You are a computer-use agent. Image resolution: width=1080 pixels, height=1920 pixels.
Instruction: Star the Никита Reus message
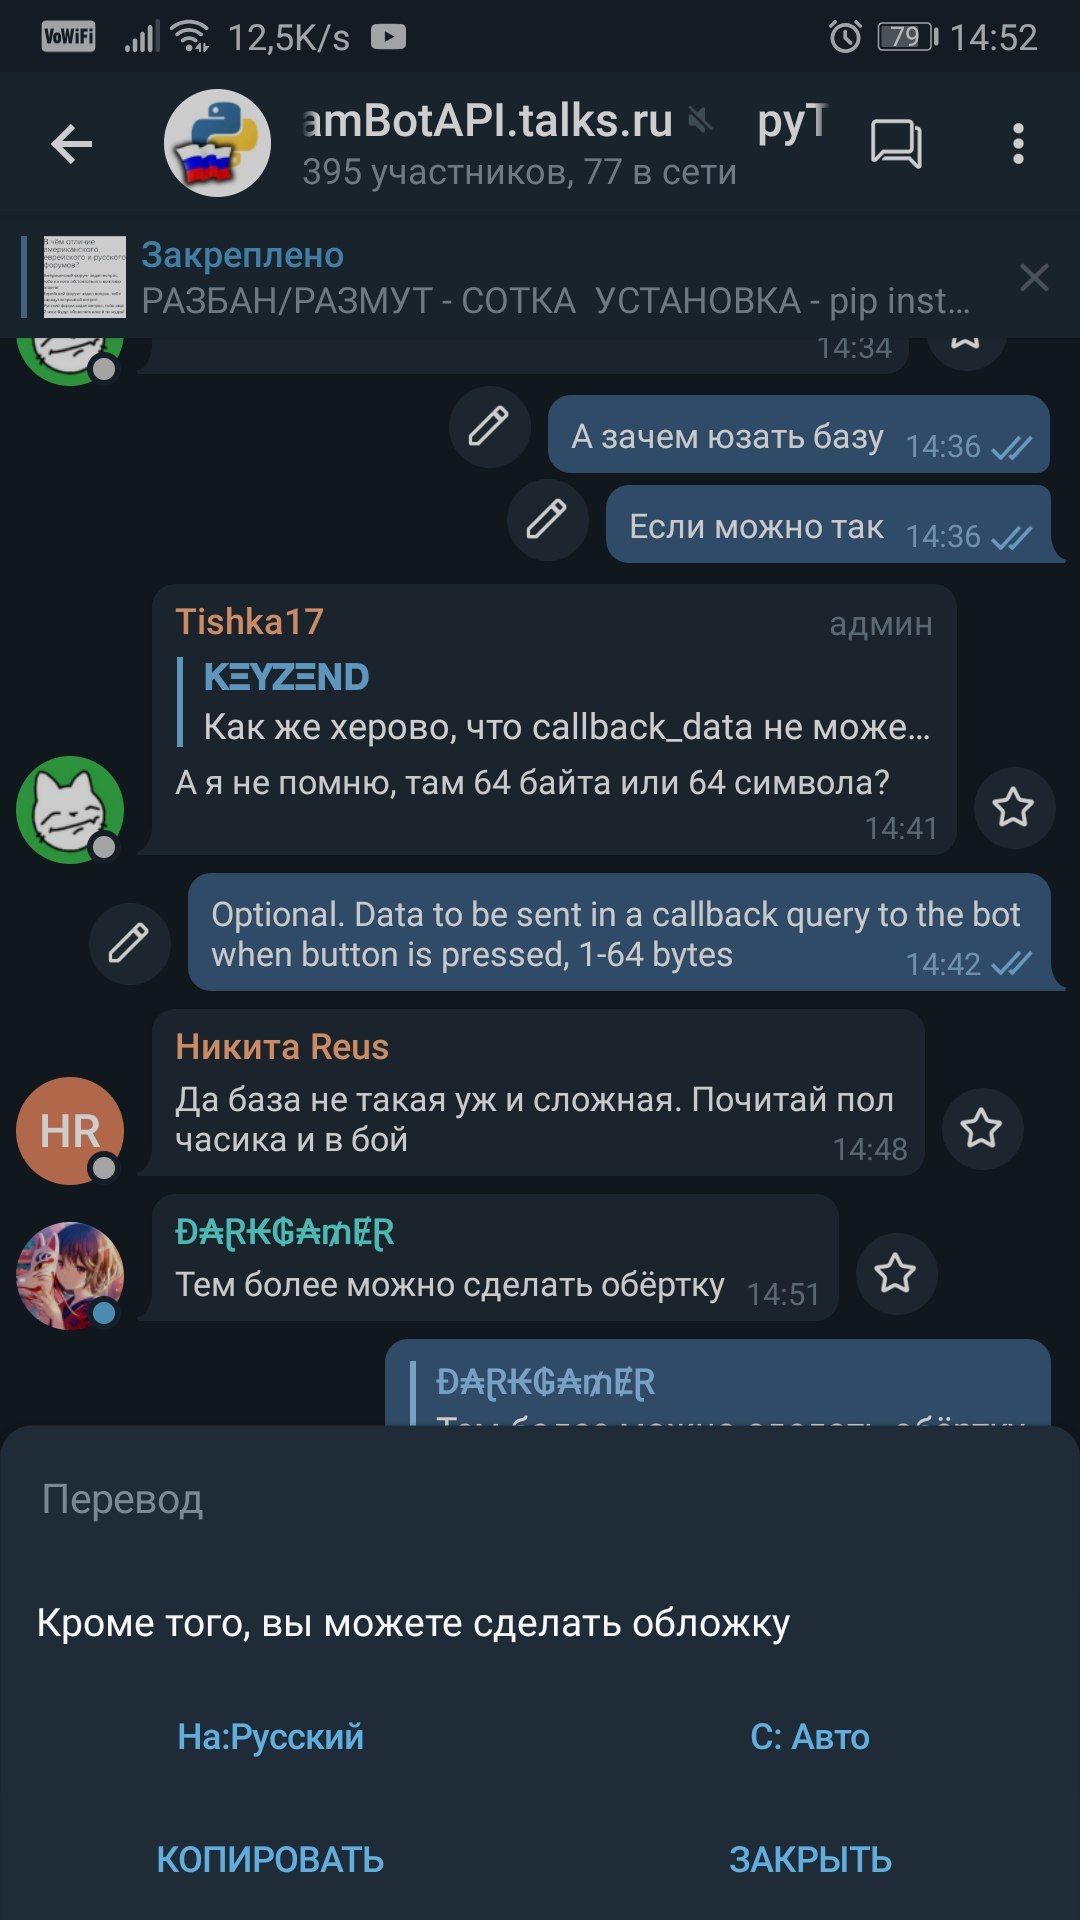click(982, 1129)
